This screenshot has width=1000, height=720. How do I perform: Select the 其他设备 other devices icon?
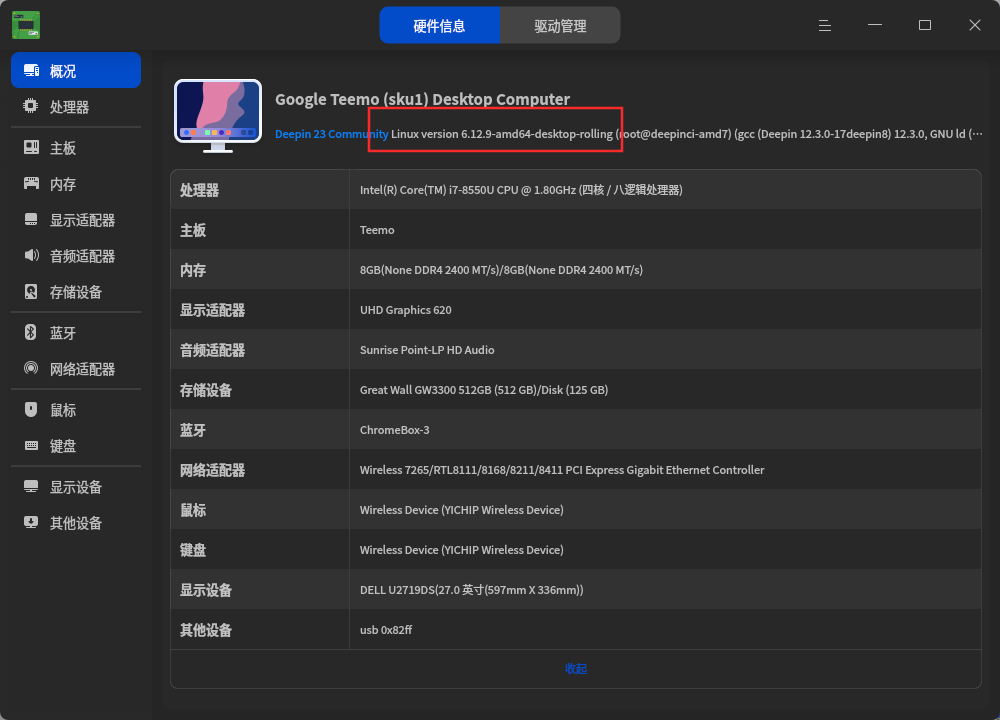pyautogui.click(x=31, y=522)
